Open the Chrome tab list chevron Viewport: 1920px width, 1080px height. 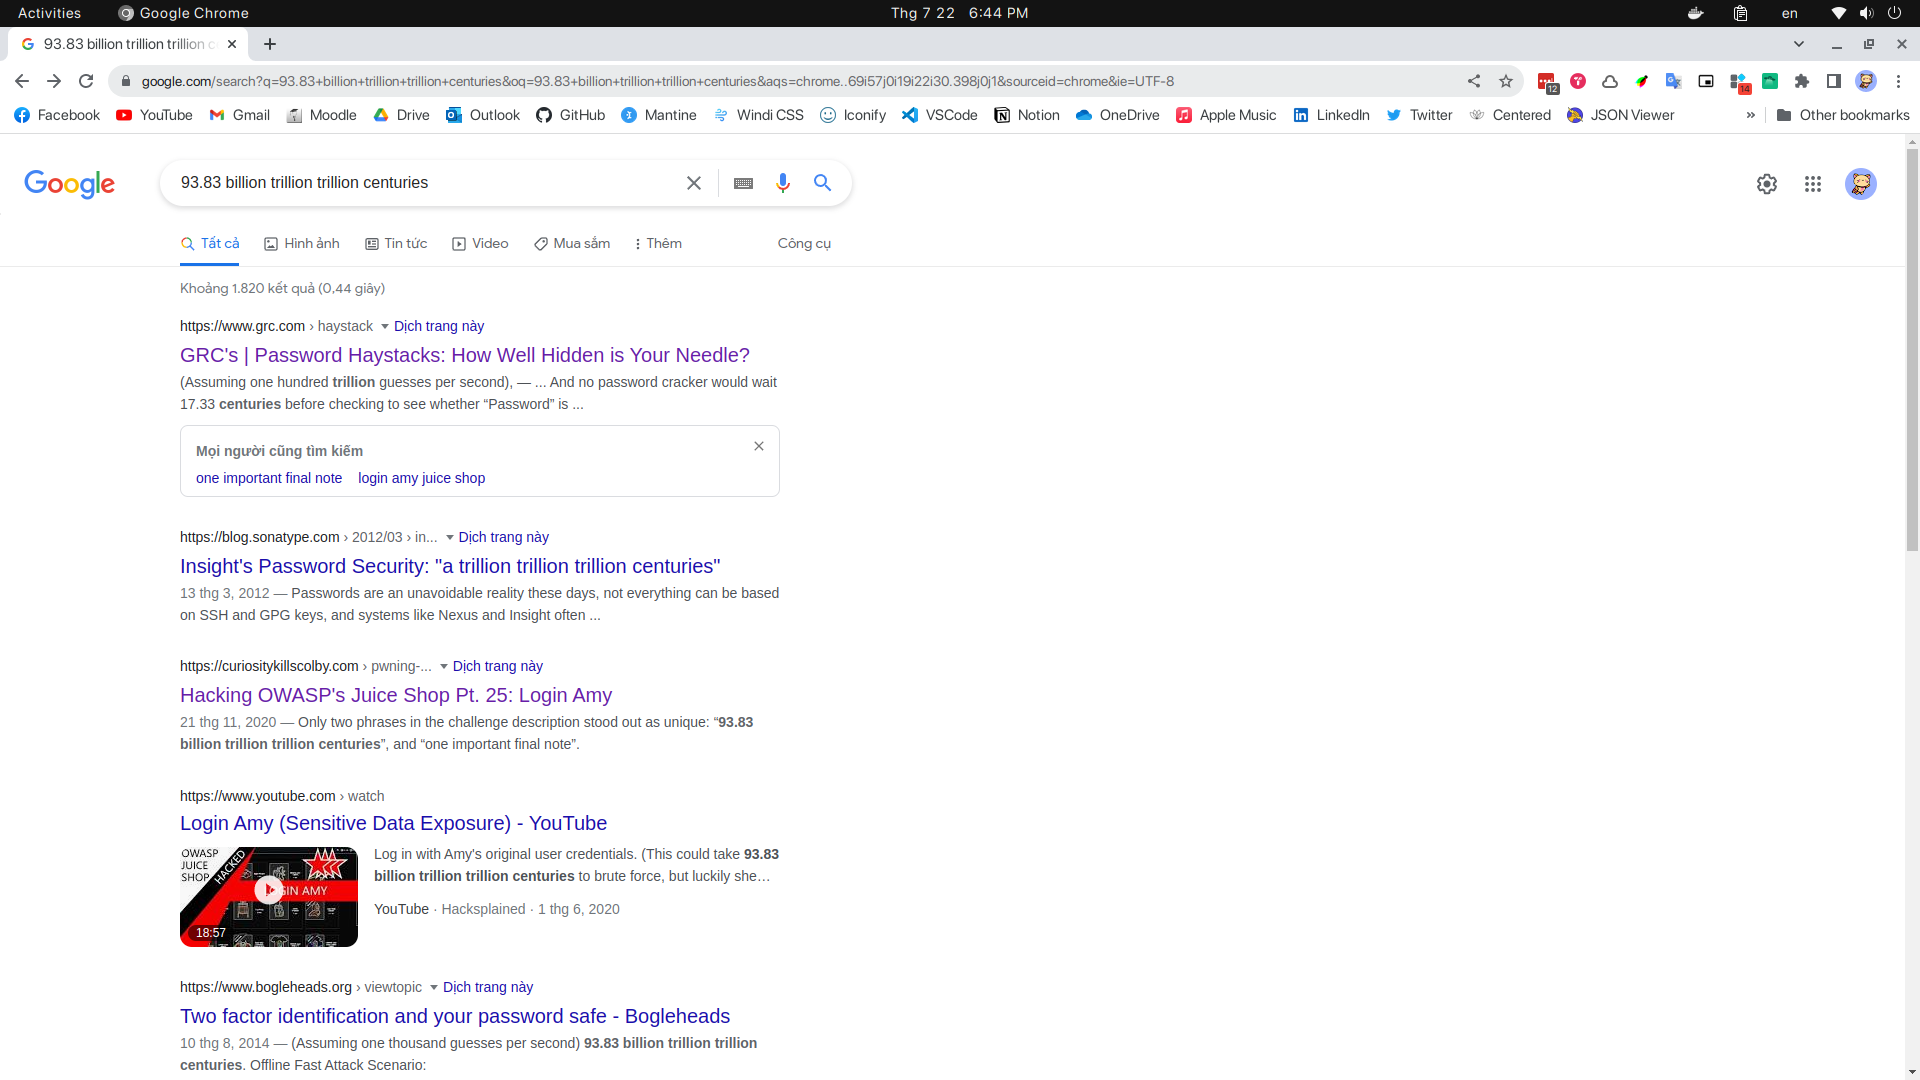[x=1800, y=44]
